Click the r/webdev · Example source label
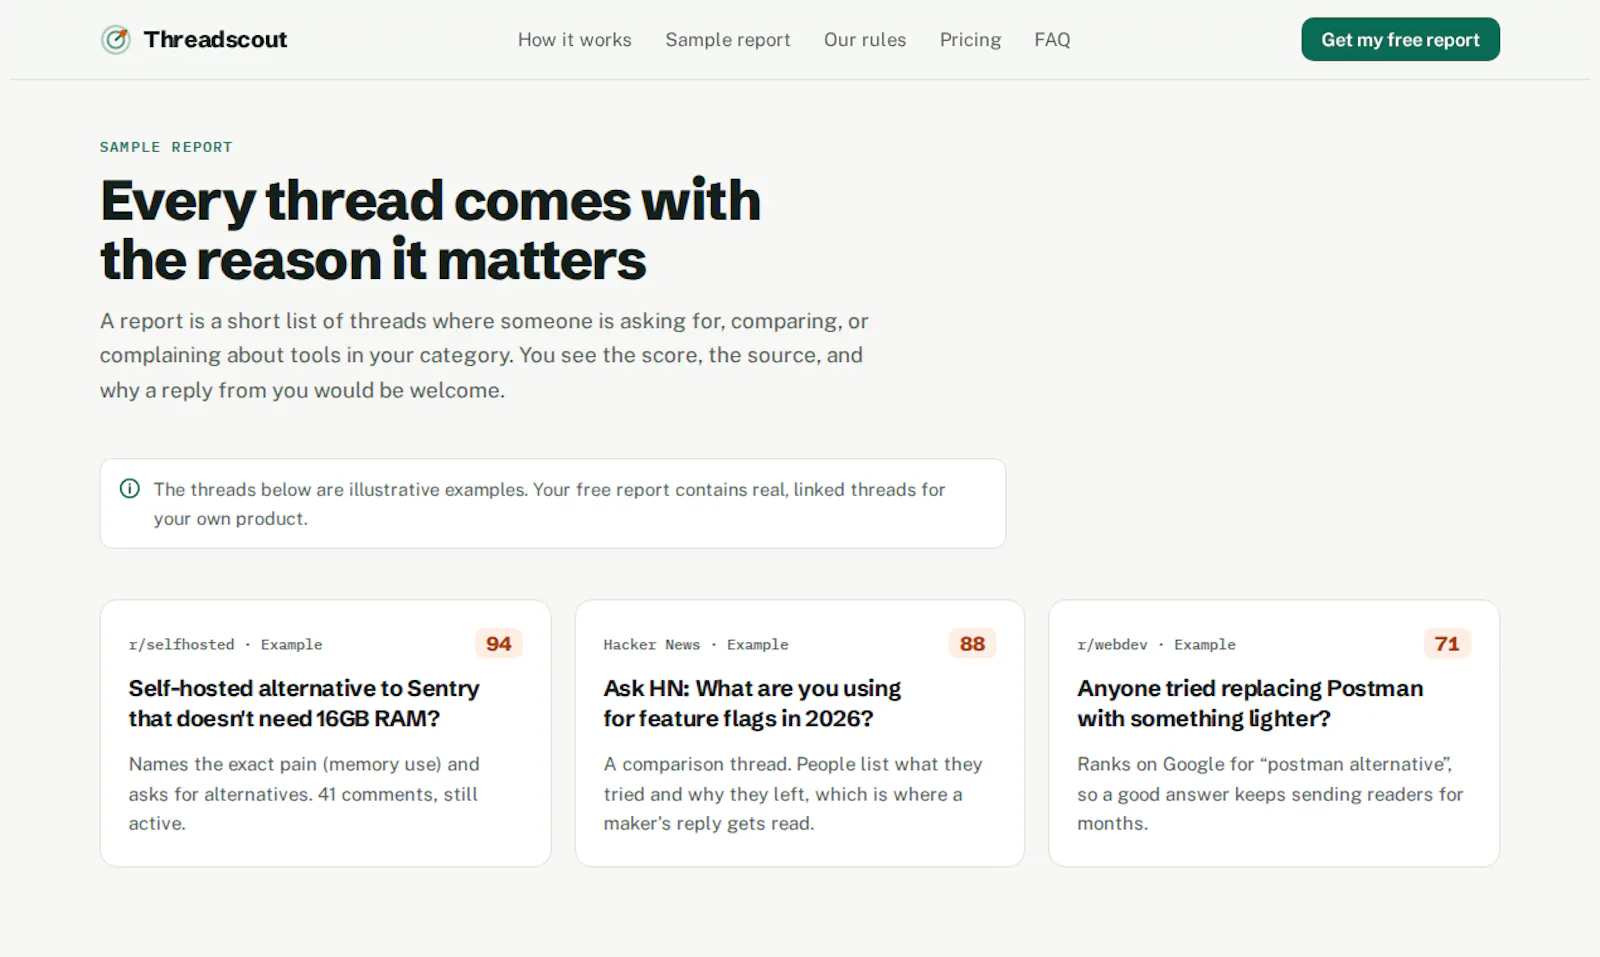Image resolution: width=1600 pixels, height=957 pixels. click(x=1156, y=645)
